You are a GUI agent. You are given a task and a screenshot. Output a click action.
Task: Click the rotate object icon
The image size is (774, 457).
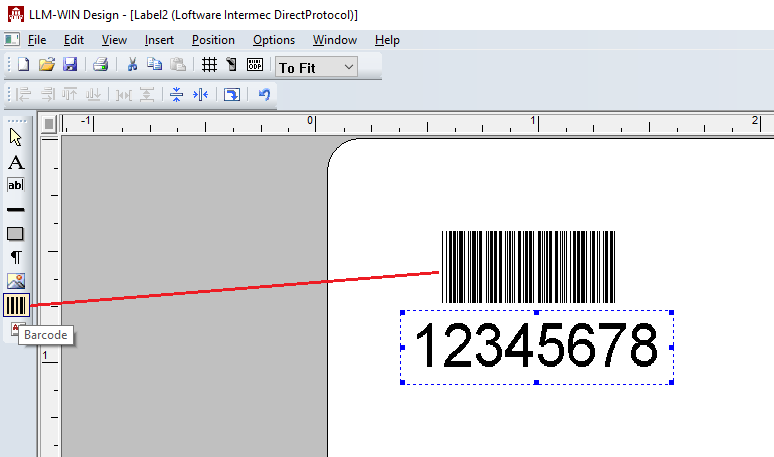[232, 94]
